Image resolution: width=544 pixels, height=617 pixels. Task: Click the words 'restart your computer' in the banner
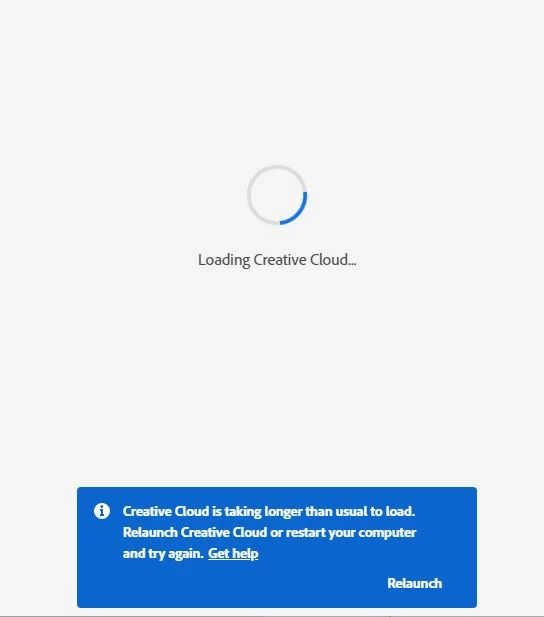351,532
